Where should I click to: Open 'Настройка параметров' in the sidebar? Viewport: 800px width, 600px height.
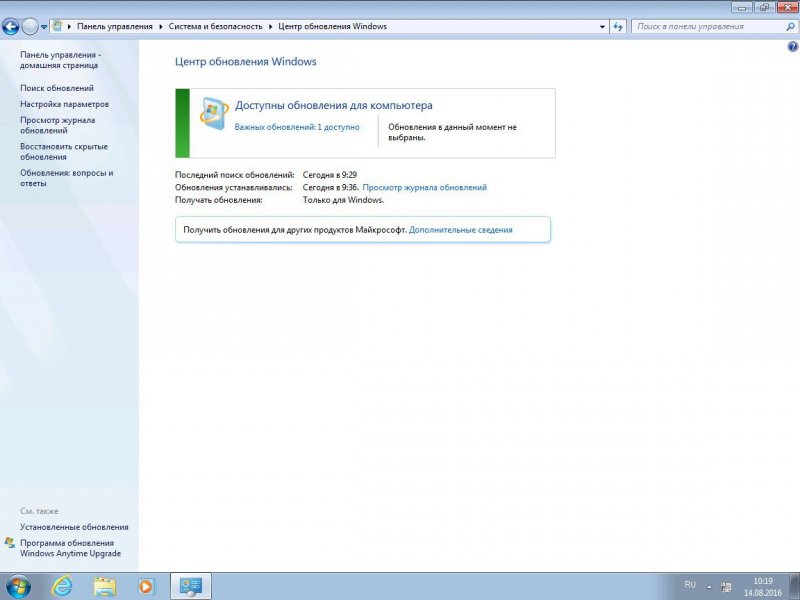click(x=65, y=104)
